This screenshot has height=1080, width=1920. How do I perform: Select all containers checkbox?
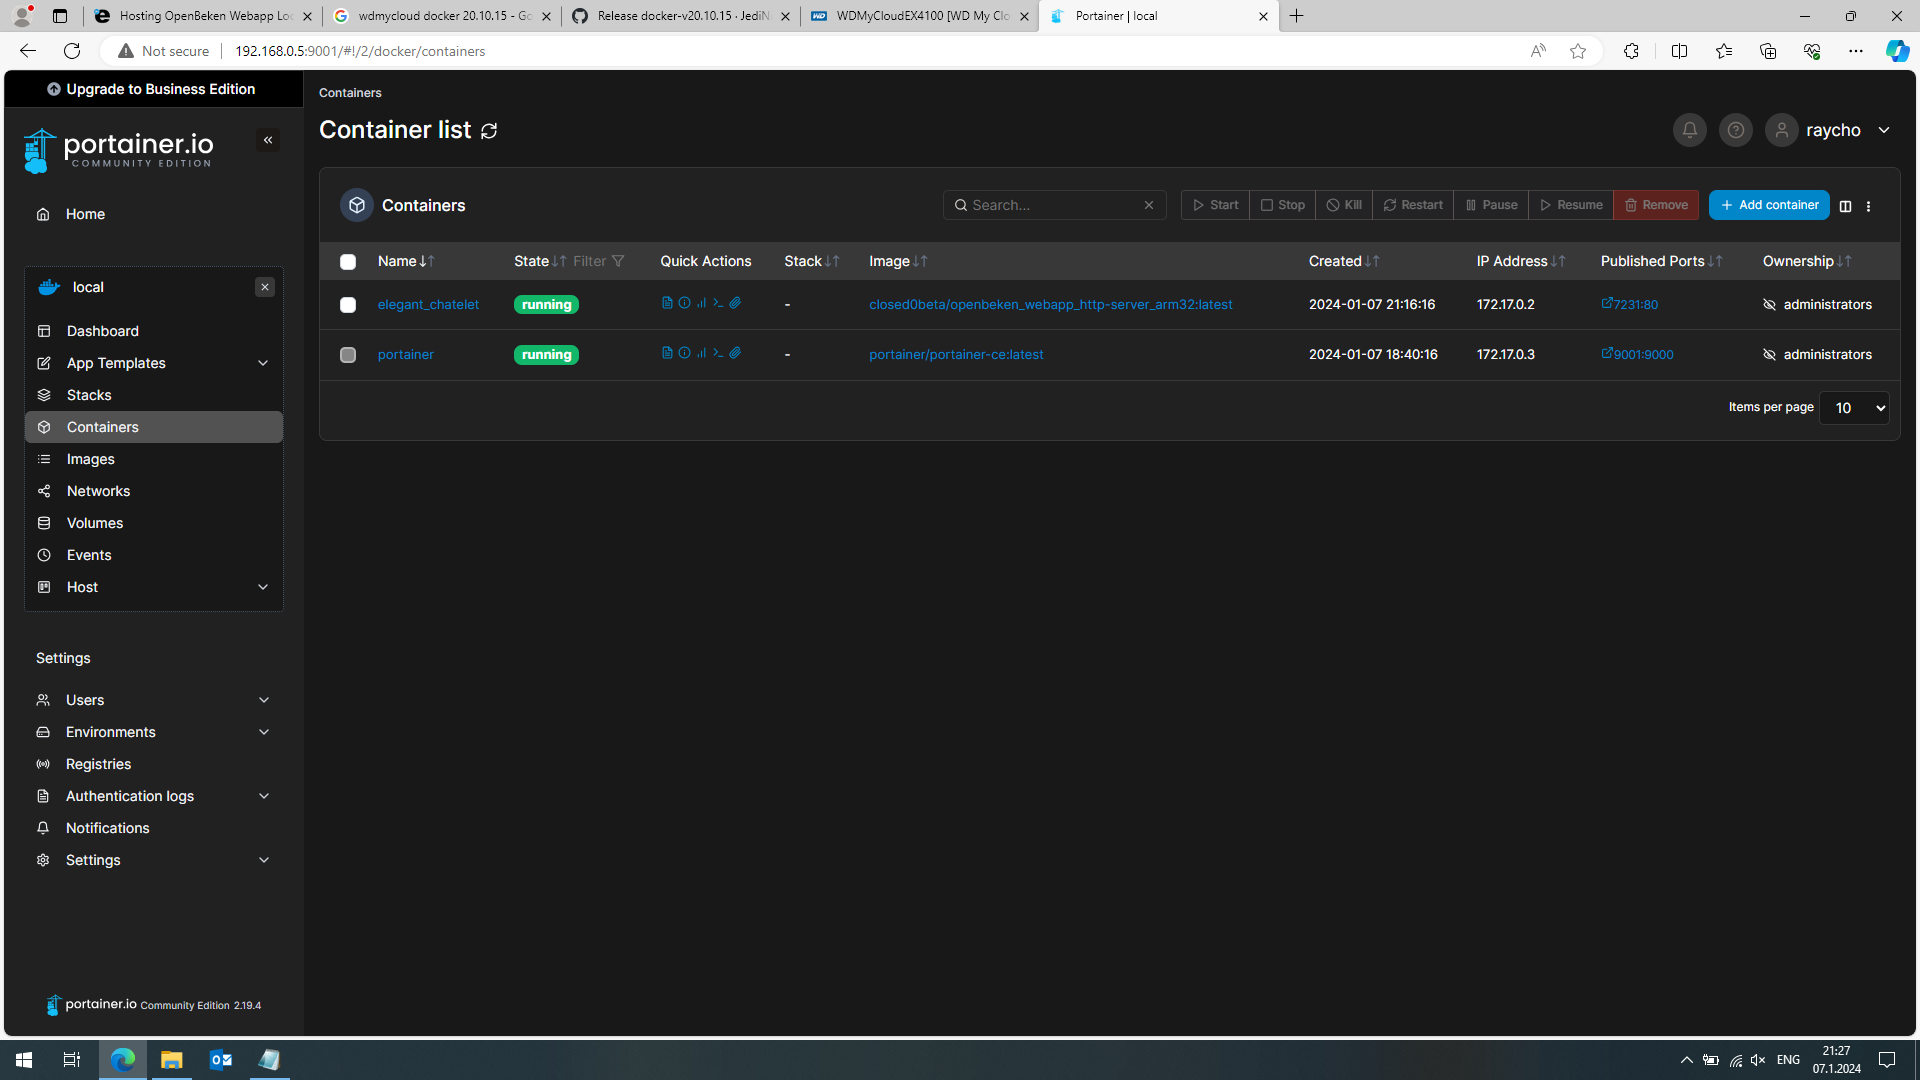[348, 262]
